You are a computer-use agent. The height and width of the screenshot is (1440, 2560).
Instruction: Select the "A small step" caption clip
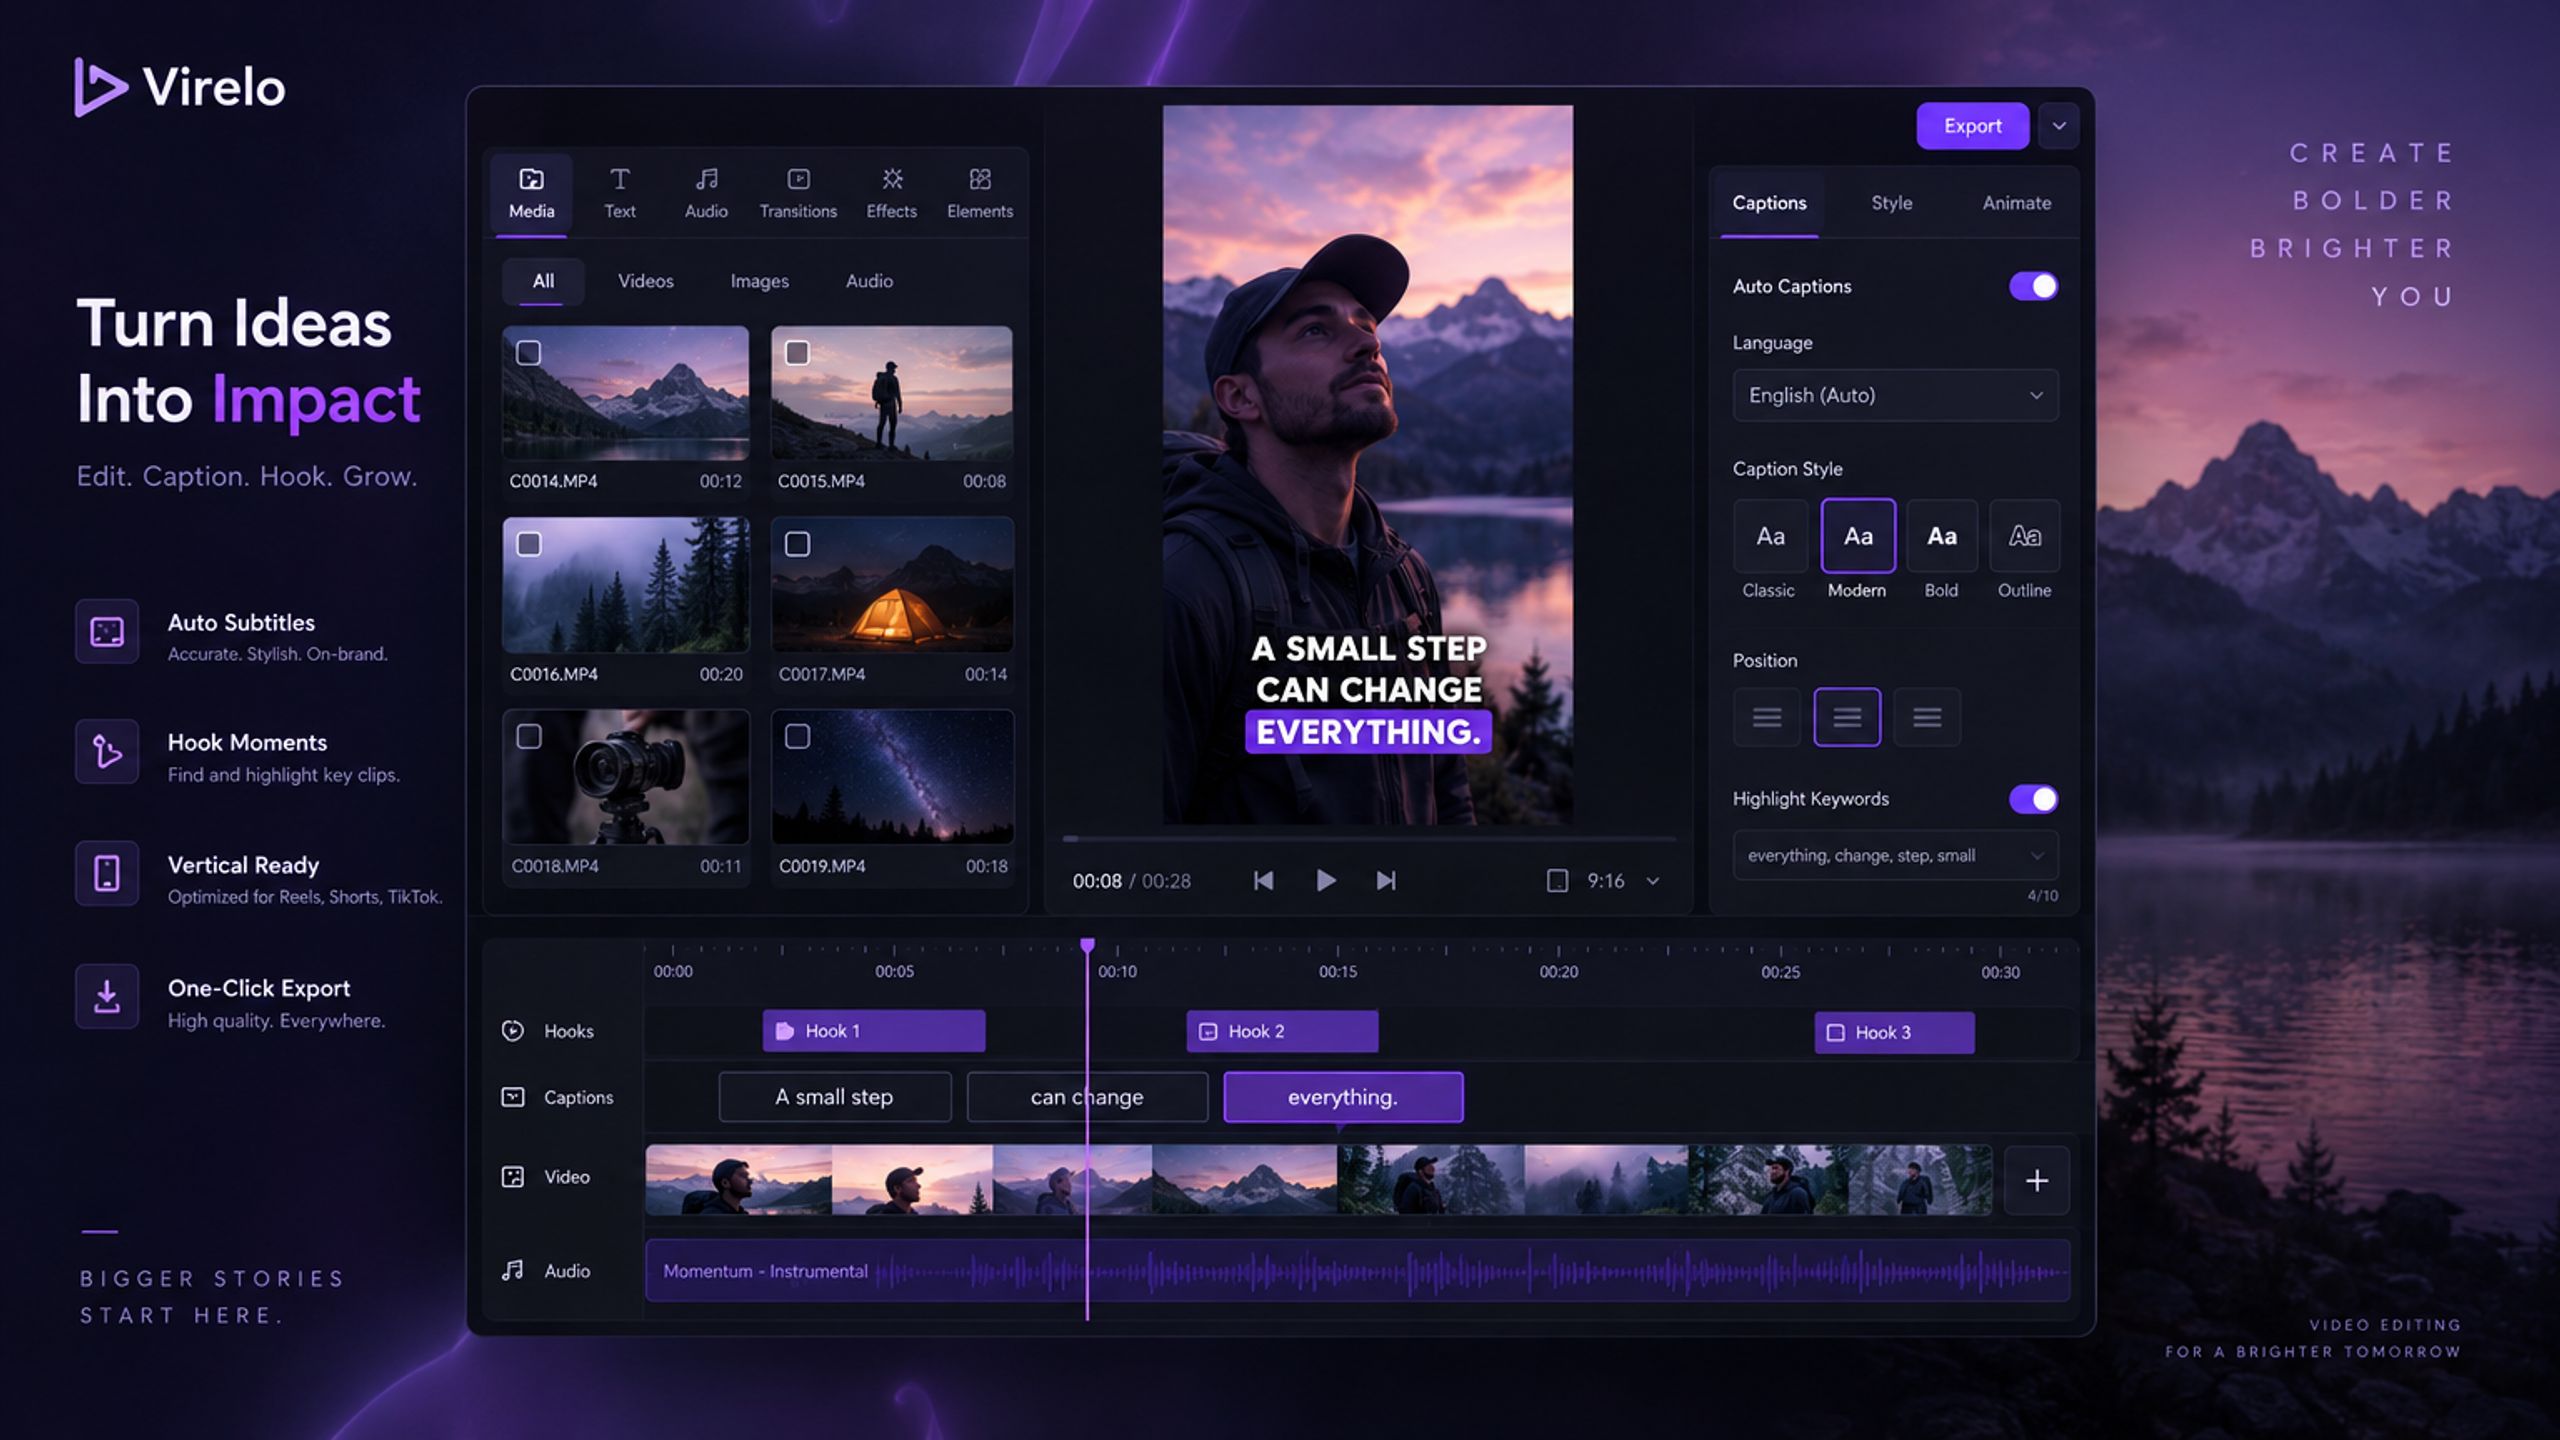coord(835,1097)
